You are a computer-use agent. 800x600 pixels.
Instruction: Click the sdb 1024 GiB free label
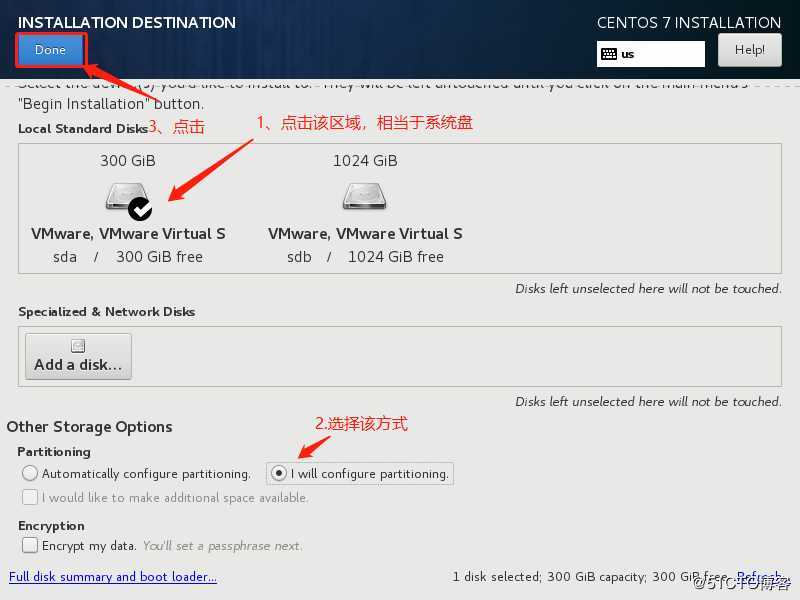coord(365,257)
